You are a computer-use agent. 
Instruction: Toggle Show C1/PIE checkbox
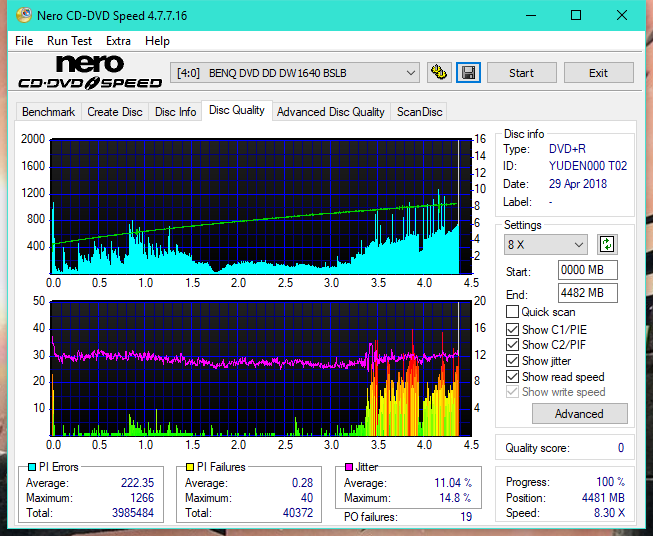pos(512,329)
